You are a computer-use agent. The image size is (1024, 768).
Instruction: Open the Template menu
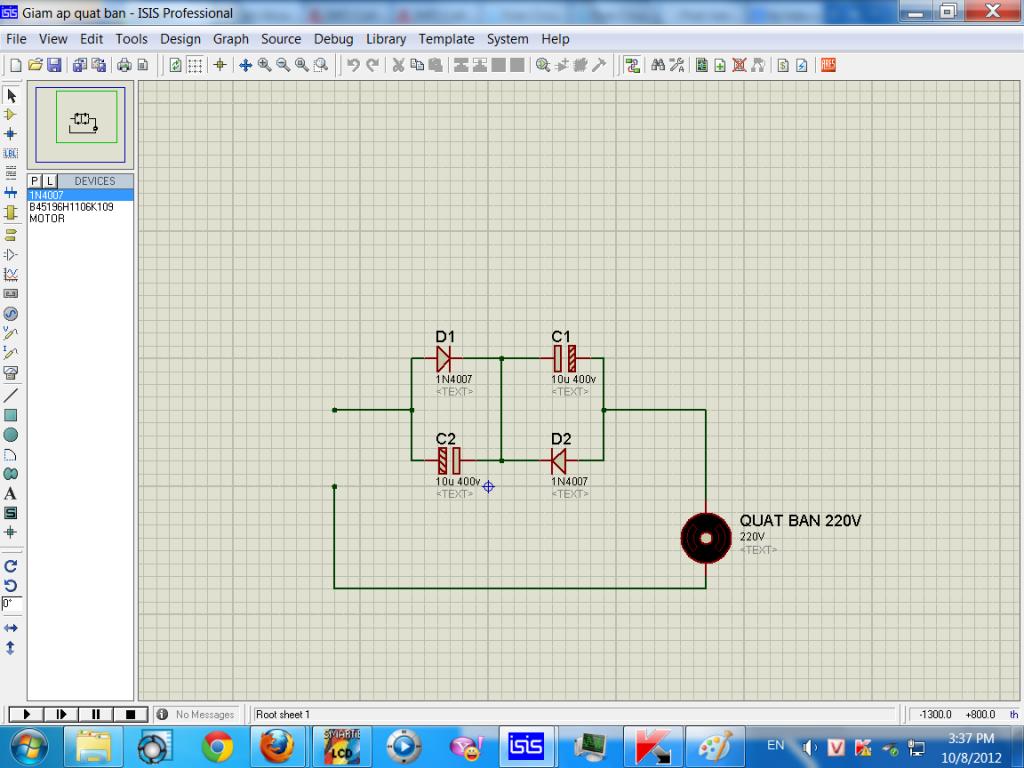(446, 39)
